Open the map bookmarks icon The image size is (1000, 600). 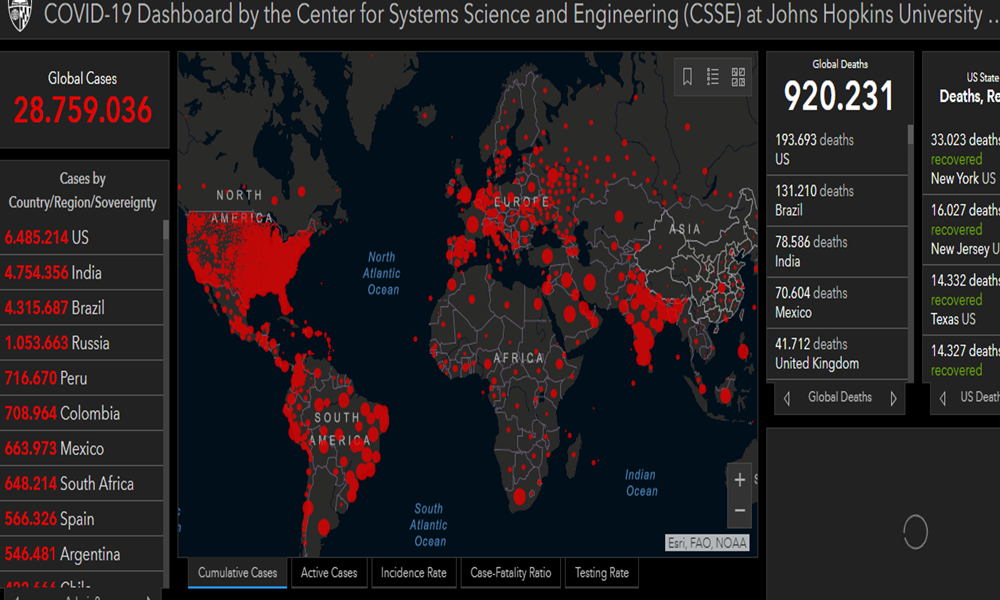tap(687, 77)
